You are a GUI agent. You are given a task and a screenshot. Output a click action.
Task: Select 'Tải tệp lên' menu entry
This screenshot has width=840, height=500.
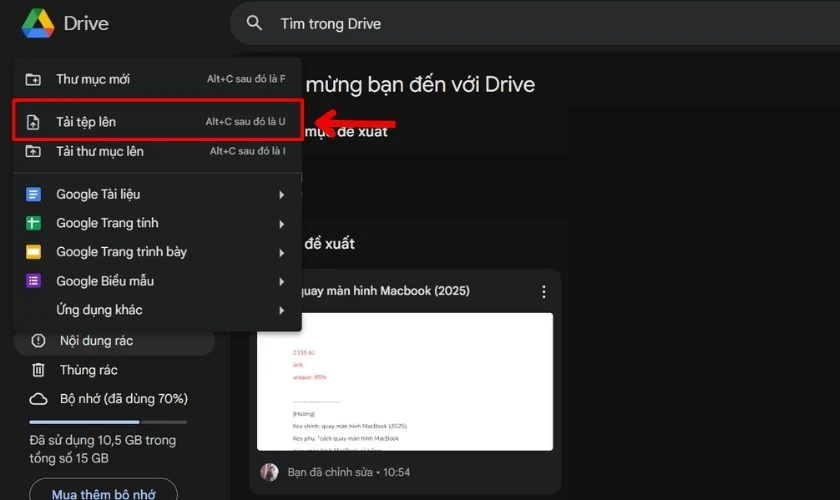(x=158, y=122)
